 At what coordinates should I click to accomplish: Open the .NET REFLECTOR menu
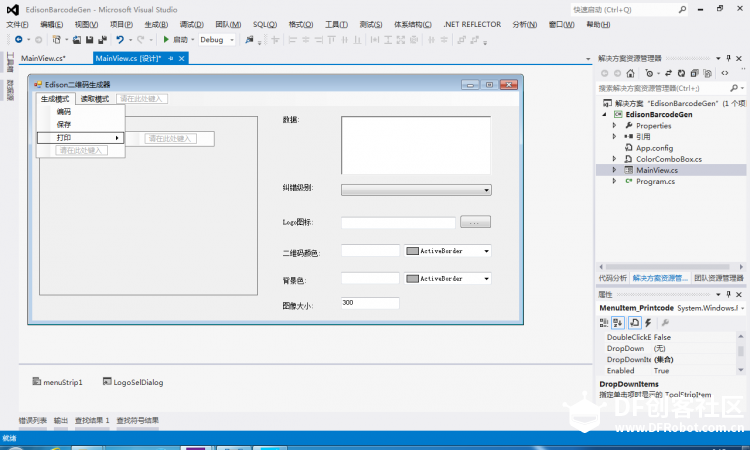472,24
